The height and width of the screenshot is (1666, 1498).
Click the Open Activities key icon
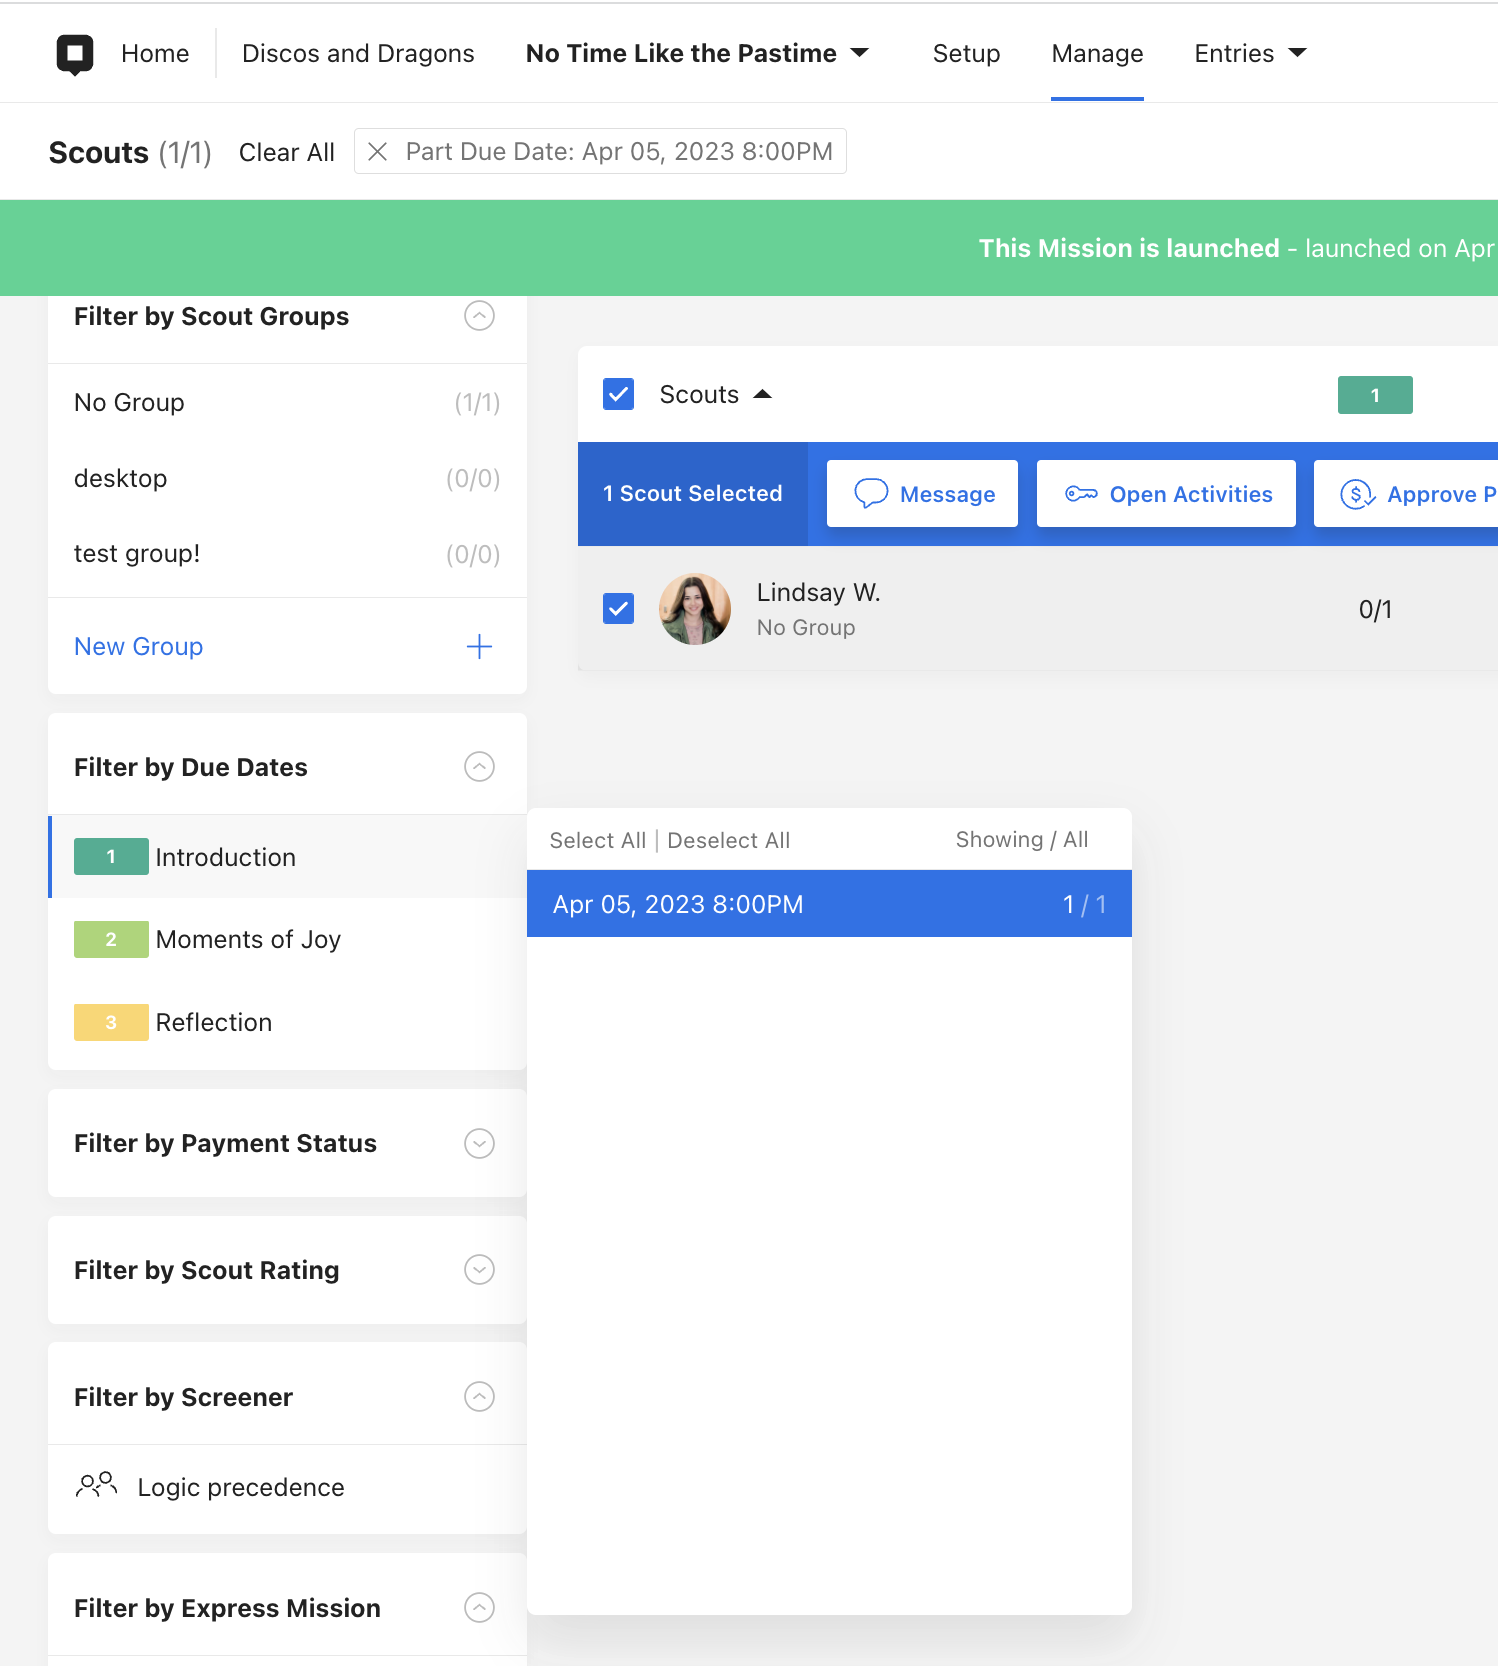pyautogui.click(x=1081, y=494)
